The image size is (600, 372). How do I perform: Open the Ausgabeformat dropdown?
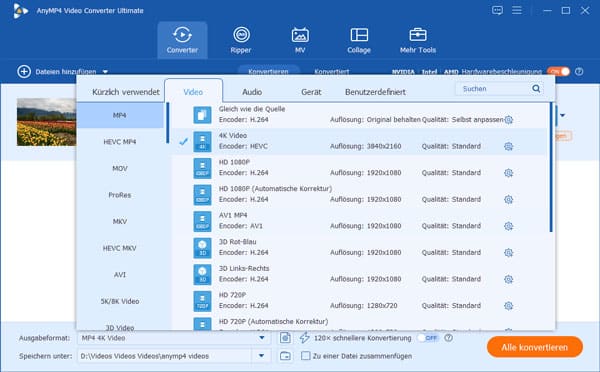click(x=262, y=338)
